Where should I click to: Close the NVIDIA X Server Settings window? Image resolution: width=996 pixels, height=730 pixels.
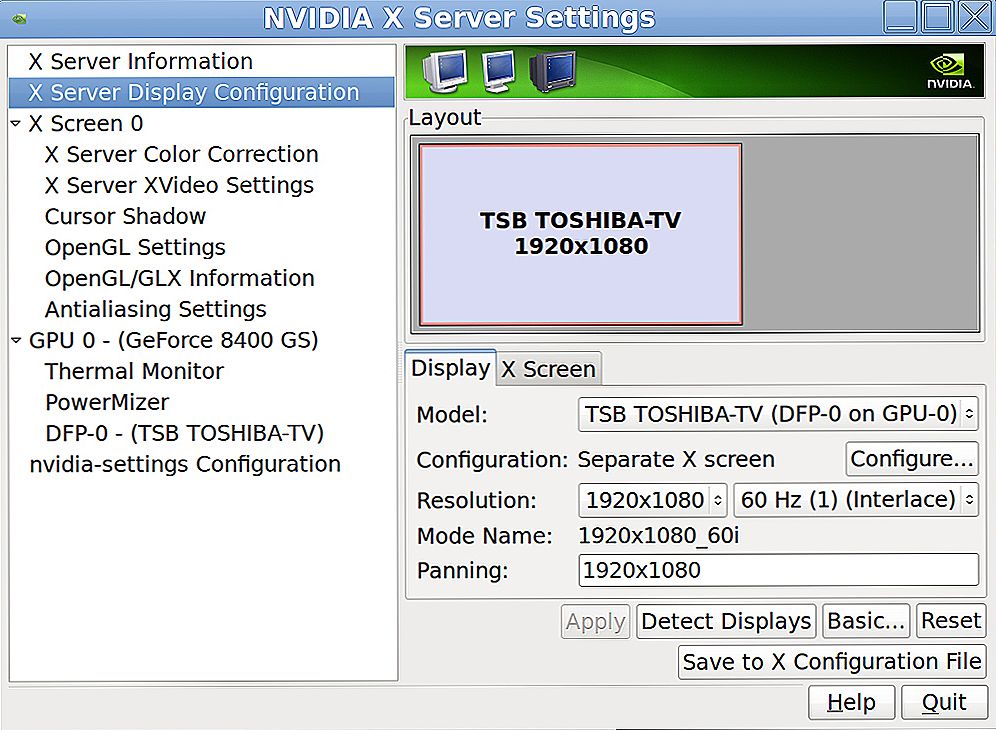974,17
